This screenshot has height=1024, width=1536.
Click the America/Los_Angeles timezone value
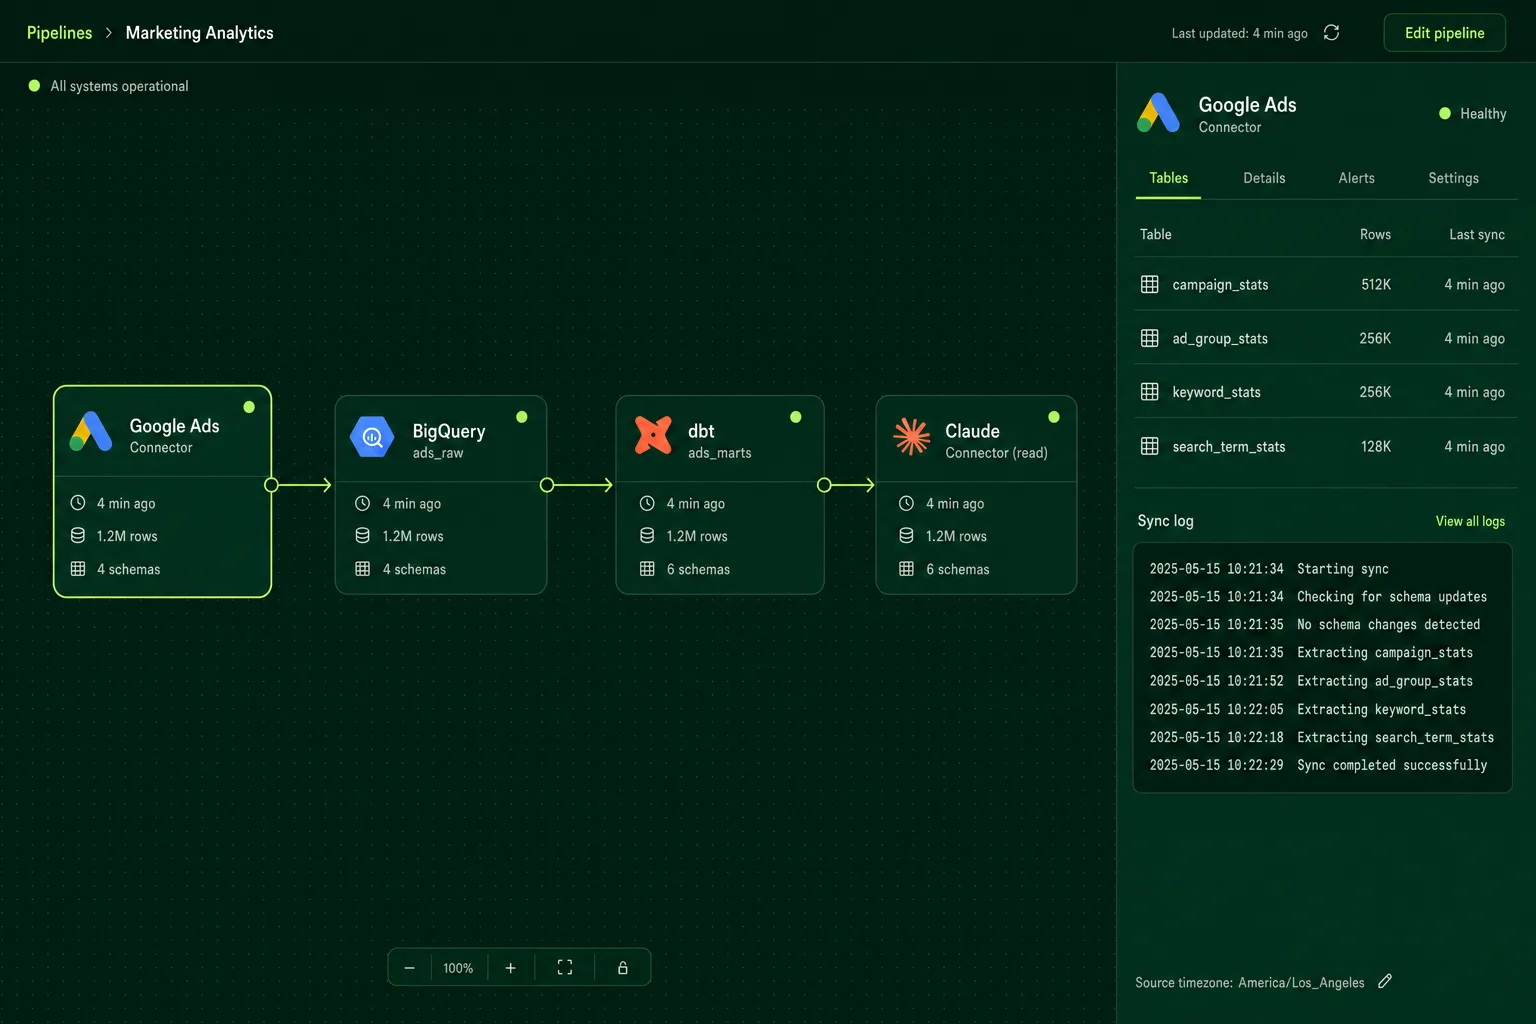[1301, 983]
